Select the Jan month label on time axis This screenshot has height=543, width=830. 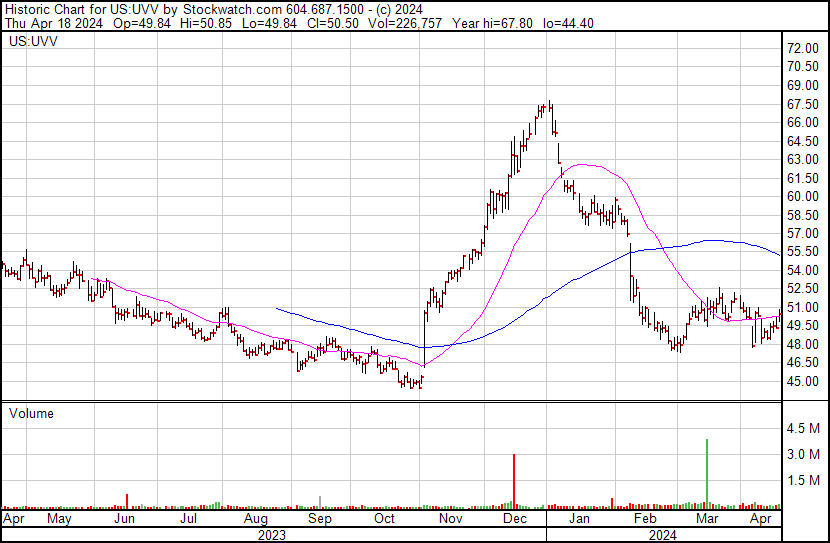point(578,520)
